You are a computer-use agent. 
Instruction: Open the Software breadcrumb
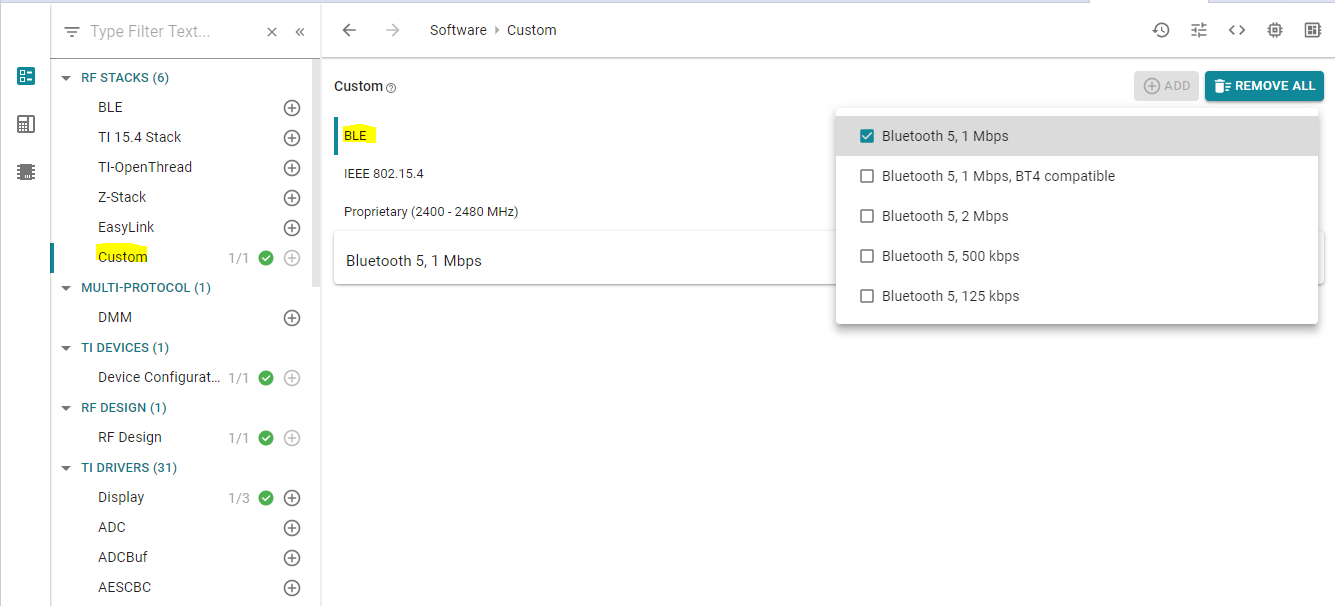point(458,29)
